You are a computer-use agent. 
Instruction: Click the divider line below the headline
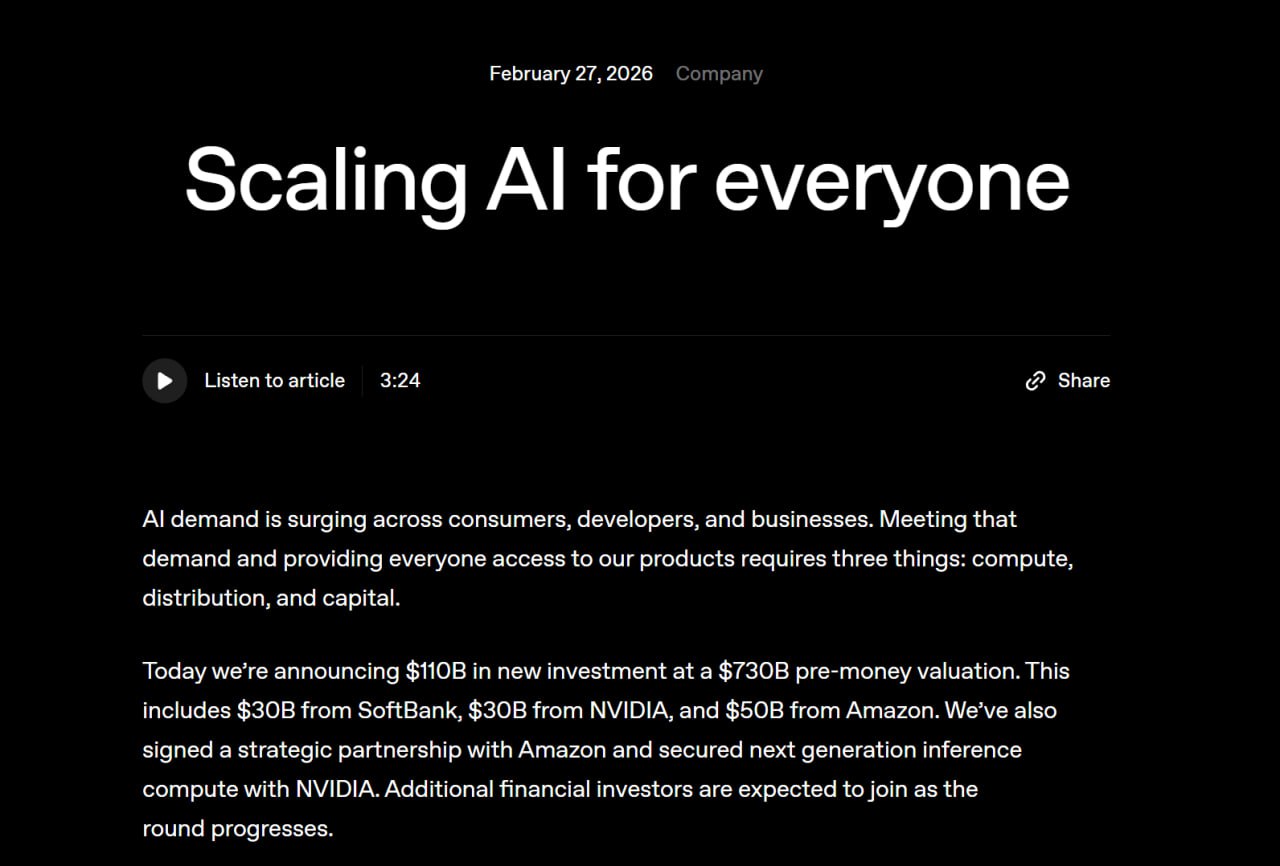[x=626, y=336]
